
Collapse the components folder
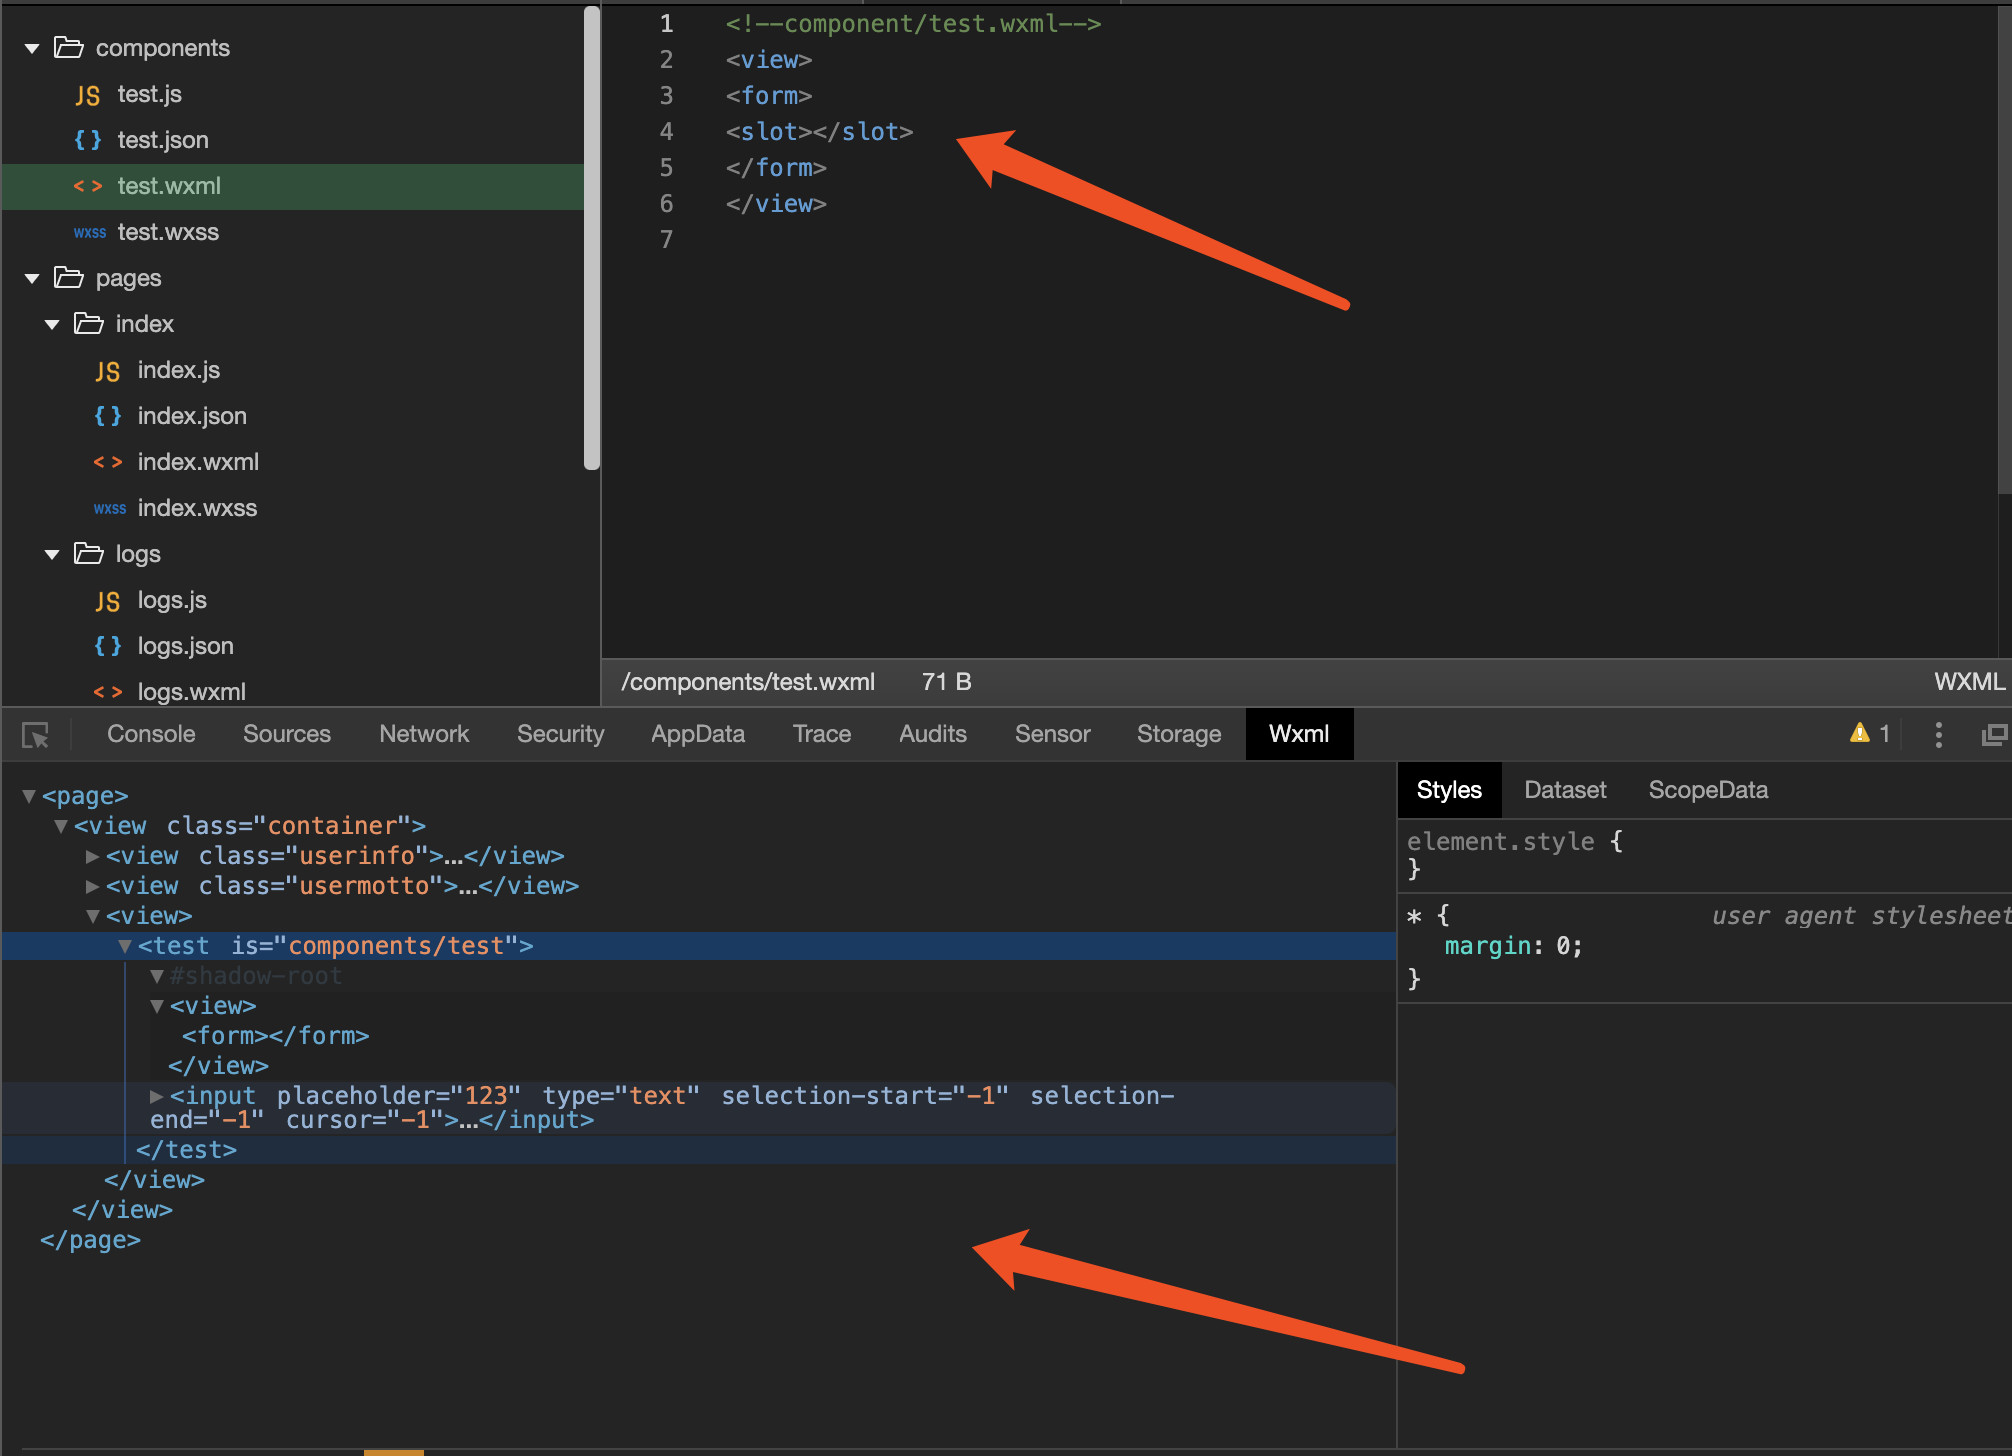pyautogui.click(x=32, y=48)
